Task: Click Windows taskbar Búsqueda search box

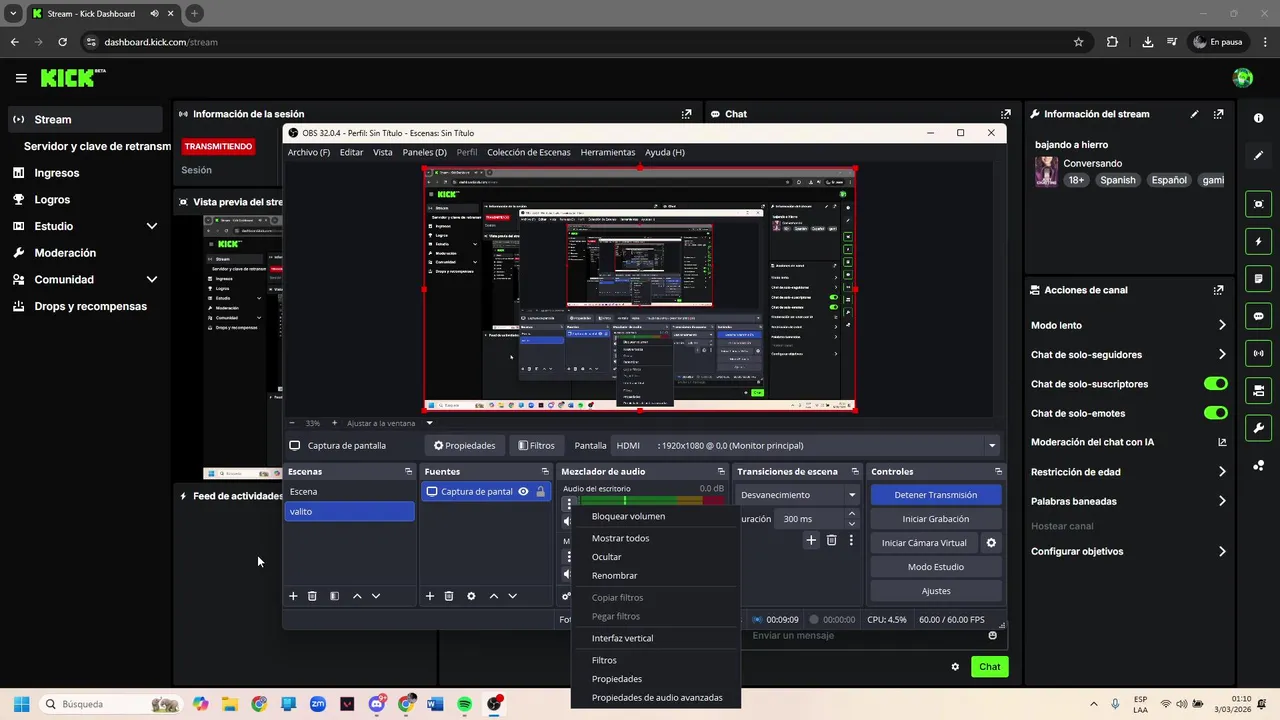Action: click(111, 704)
